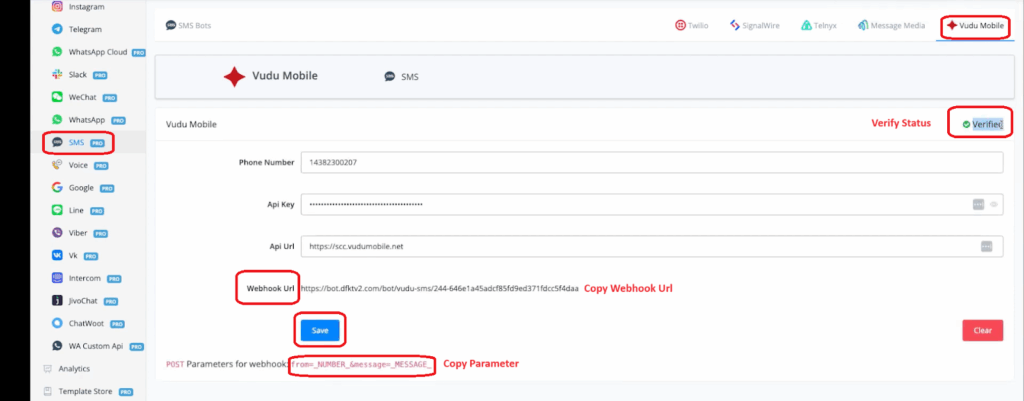The image size is (1024, 401).
Task: Open the Google channel icon
Action: 59,187
